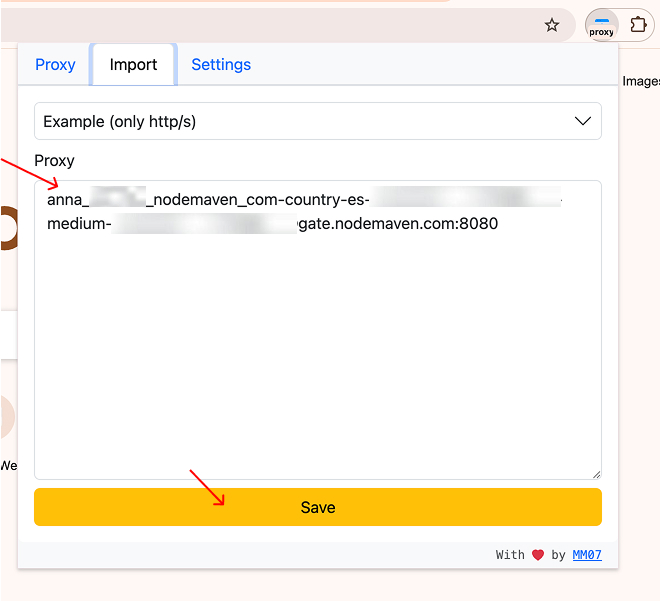Click the 'With' footer text
The height and width of the screenshot is (601, 660).
tap(510, 555)
